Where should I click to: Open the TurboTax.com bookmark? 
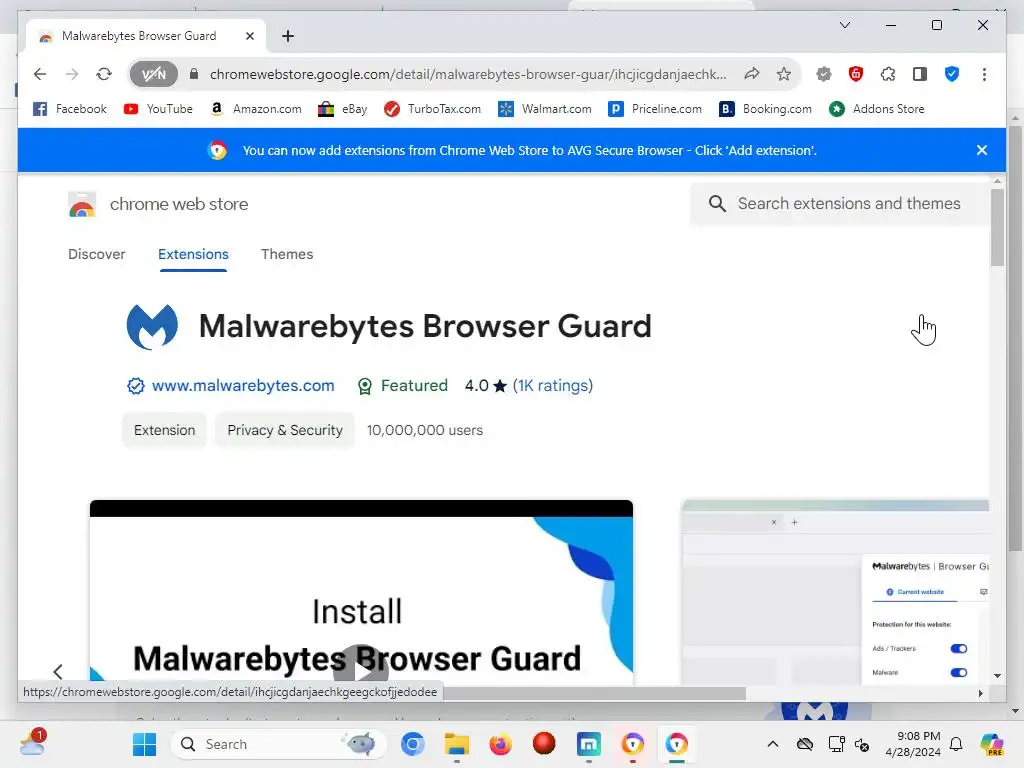(x=432, y=109)
